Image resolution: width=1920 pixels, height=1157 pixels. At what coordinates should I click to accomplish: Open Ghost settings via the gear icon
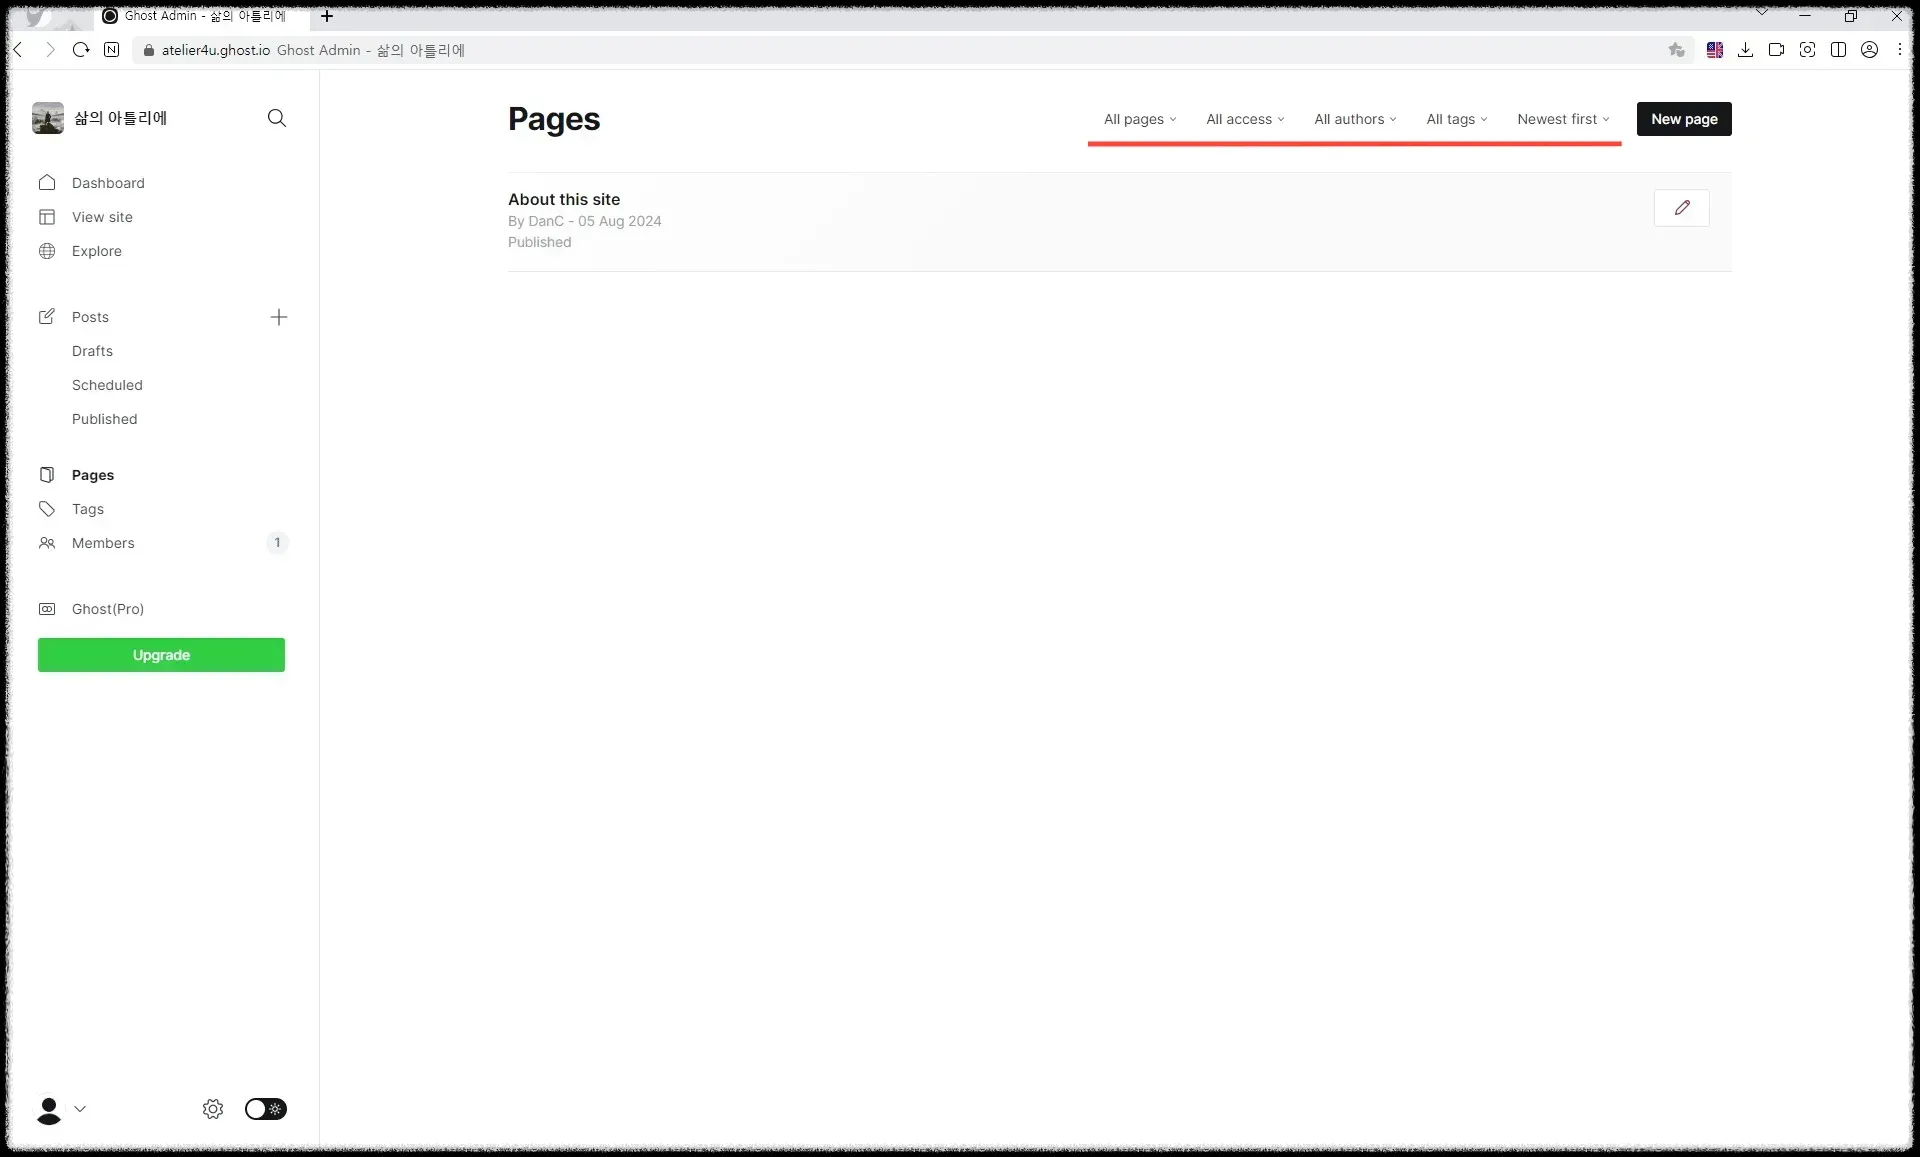tap(212, 1109)
